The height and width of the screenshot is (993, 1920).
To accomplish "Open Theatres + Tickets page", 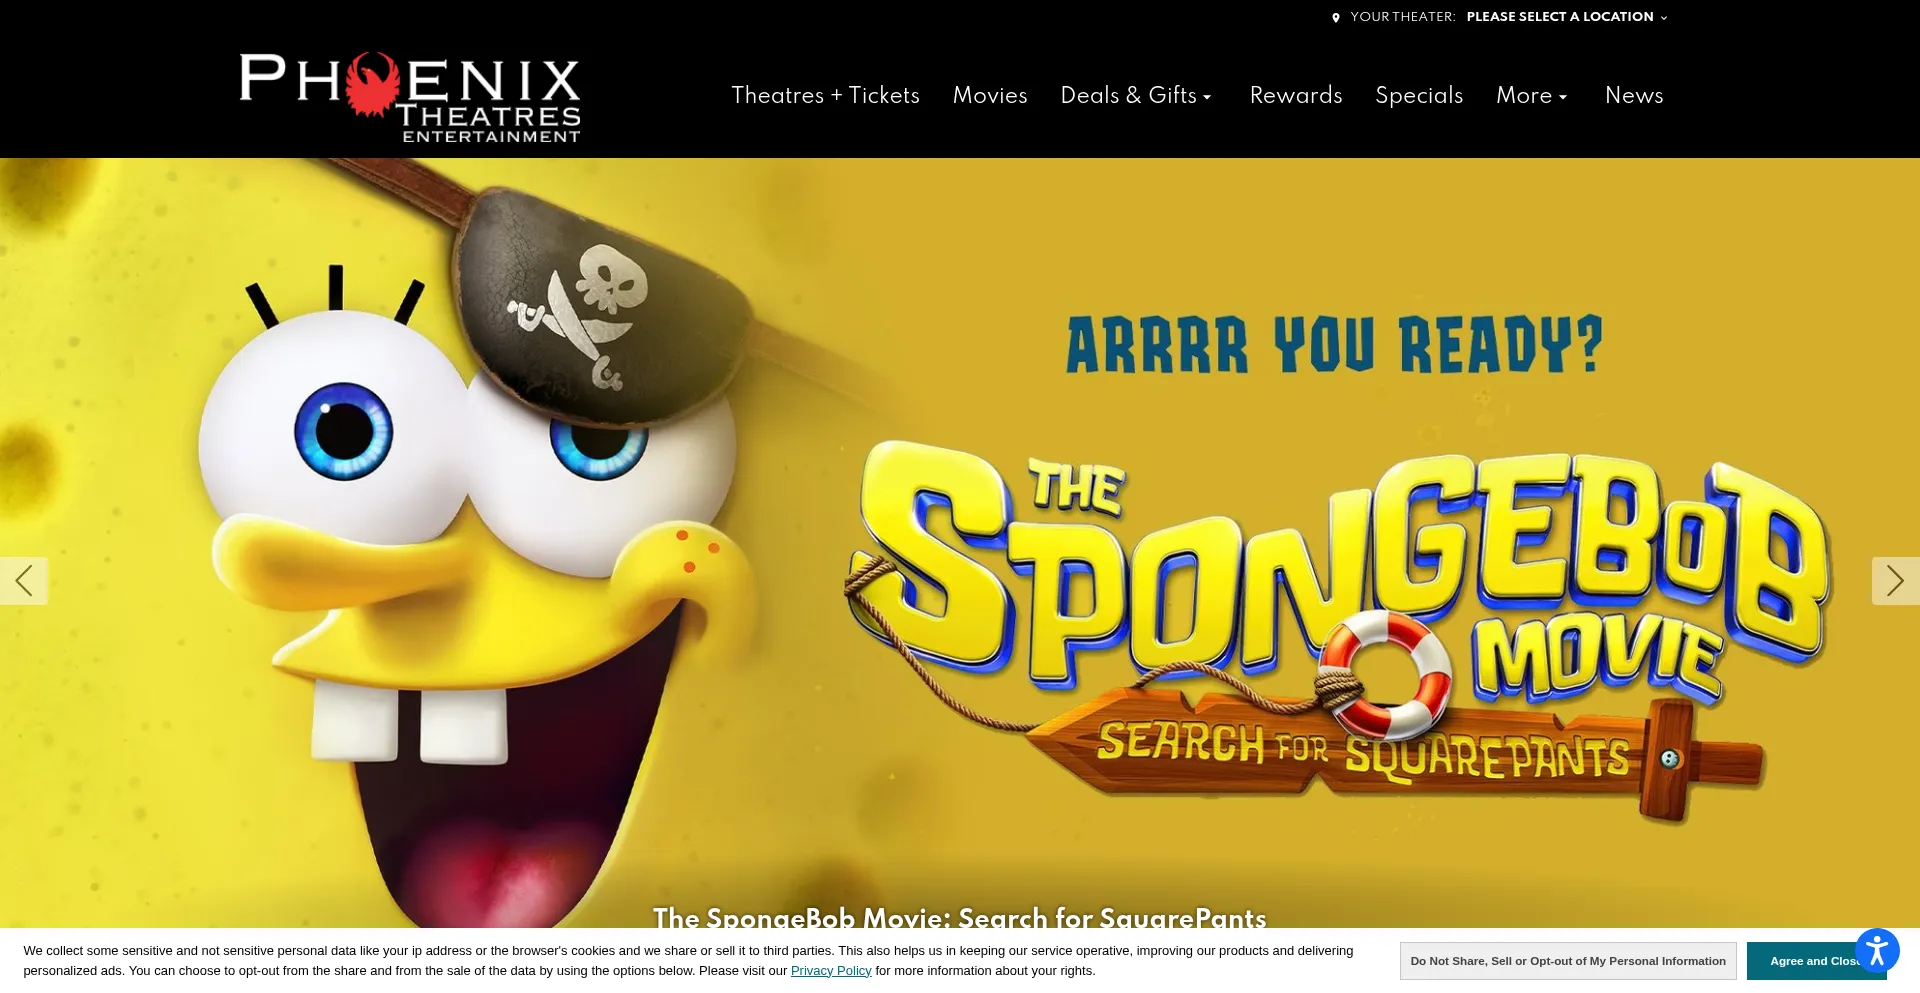I will (825, 95).
